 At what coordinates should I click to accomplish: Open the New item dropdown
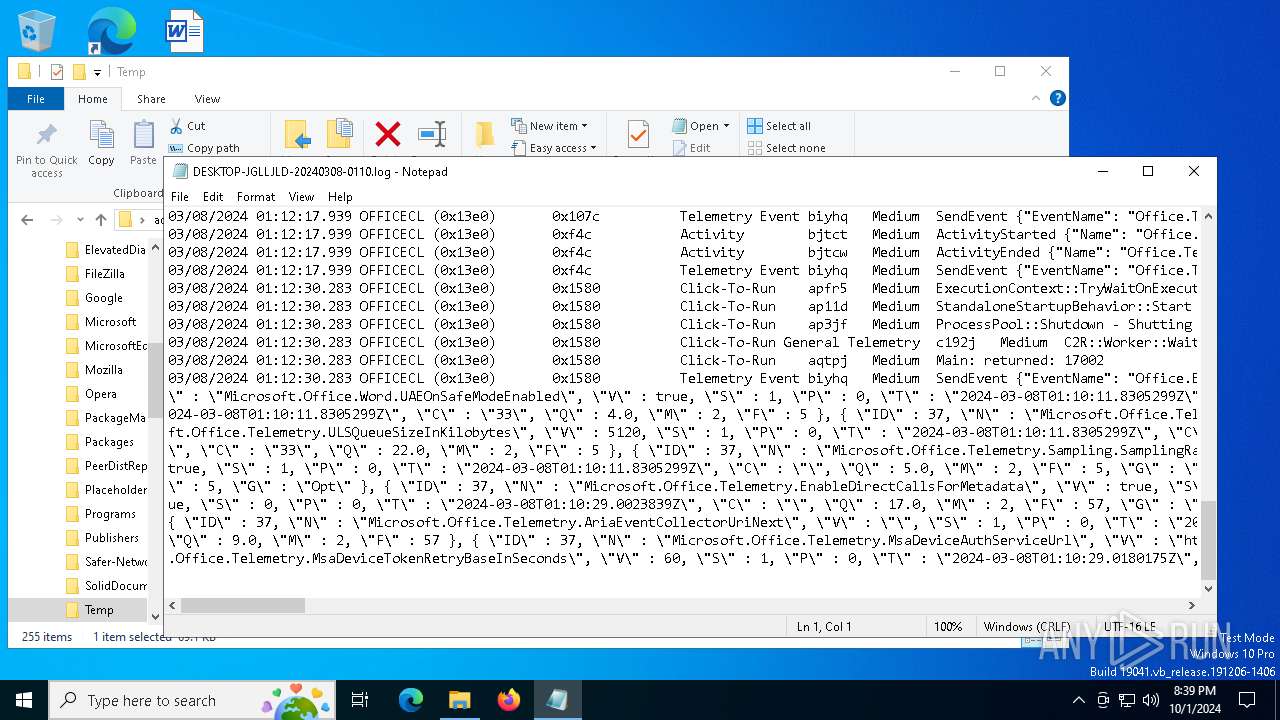coord(549,126)
